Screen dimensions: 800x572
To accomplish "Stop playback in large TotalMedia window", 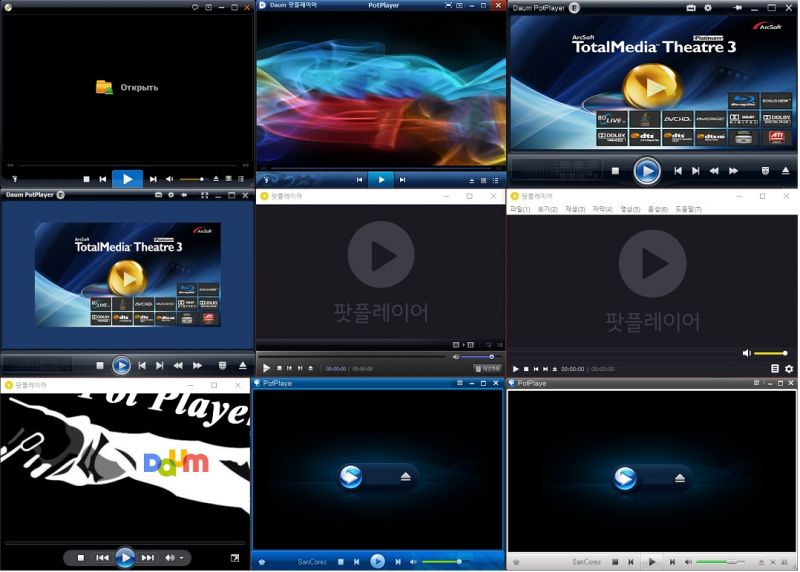I will (x=615, y=171).
